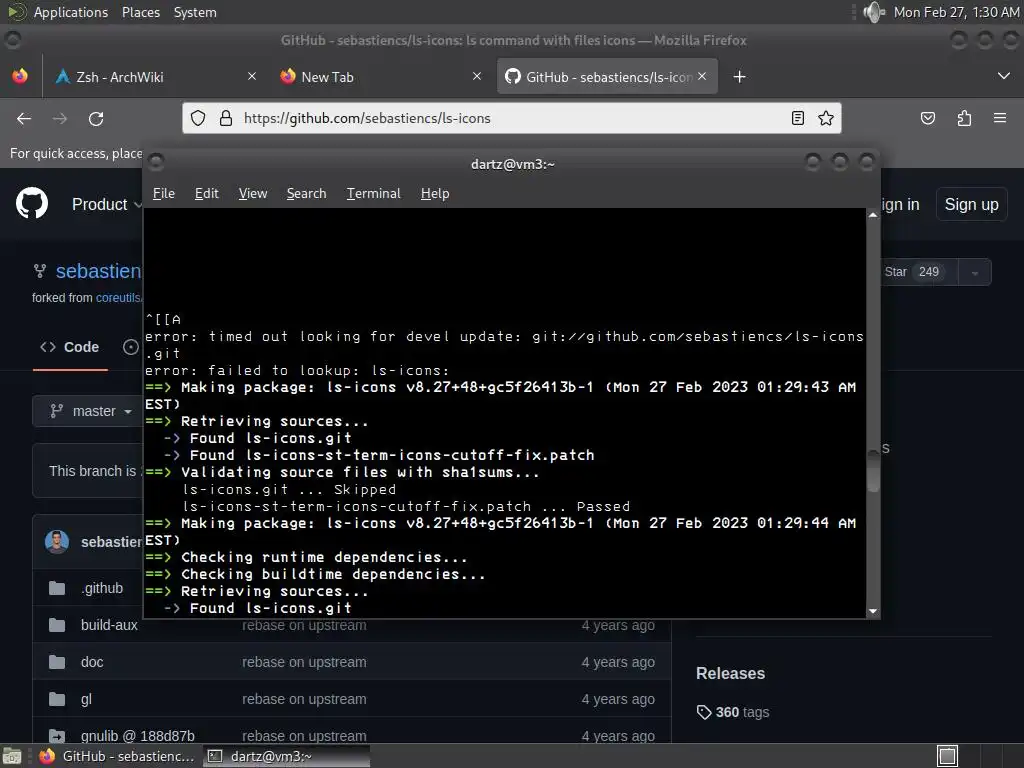Open Firefox hamburger application menu
The height and width of the screenshot is (768, 1024).
pos(1000,118)
